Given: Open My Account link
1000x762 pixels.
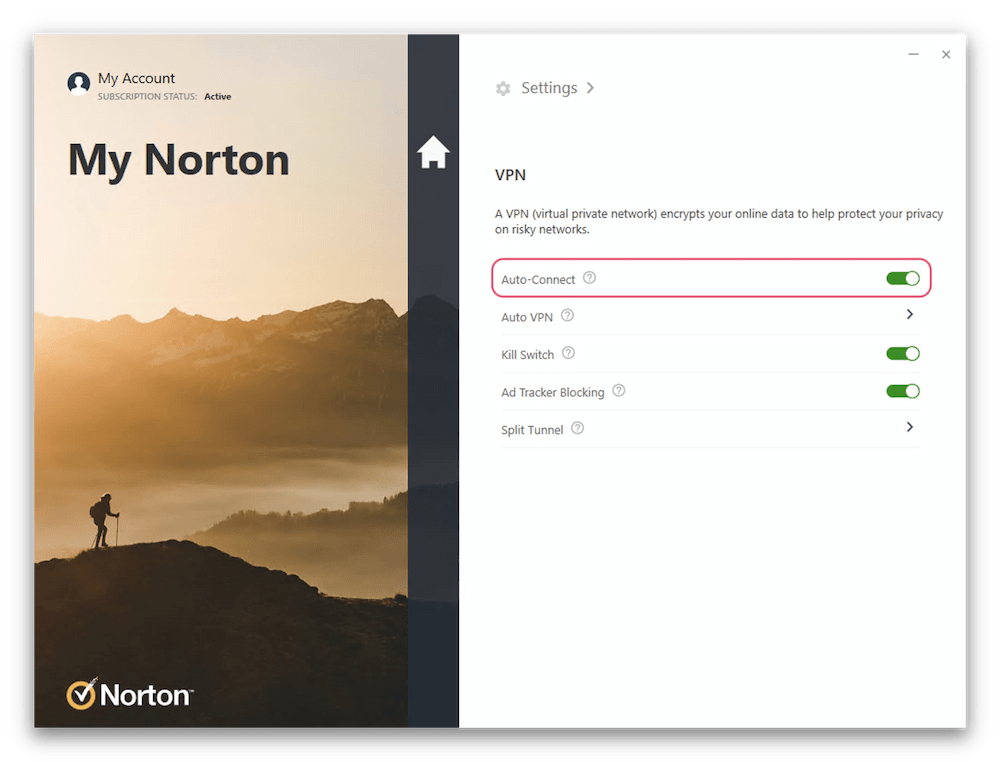Looking at the screenshot, I should click(136, 78).
